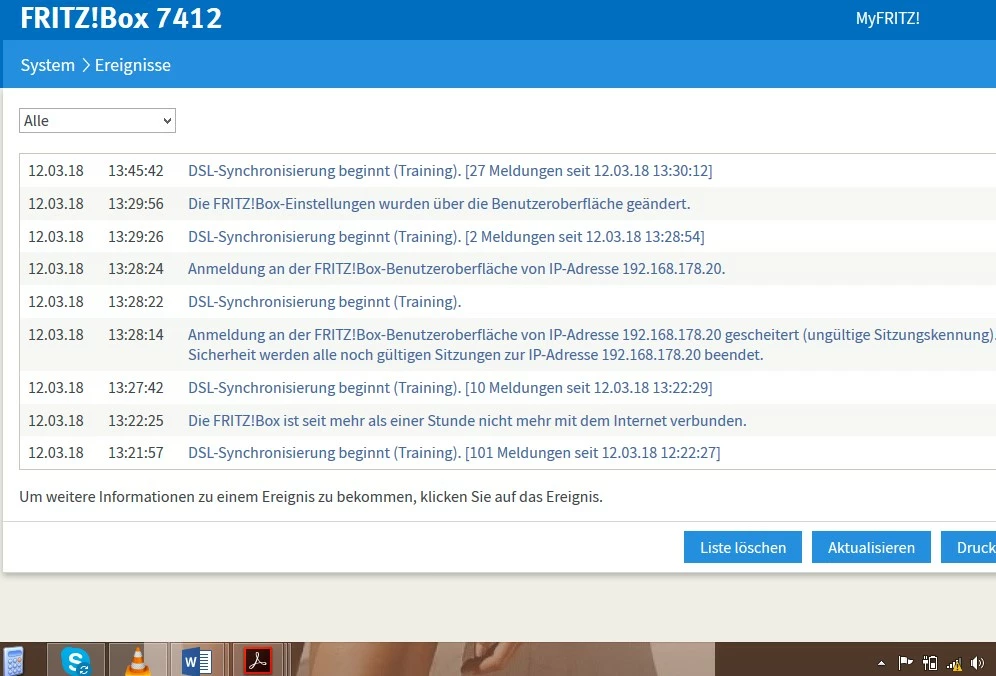Launch VLC media player from the taskbar
The image size is (996, 676).
click(137, 661)
